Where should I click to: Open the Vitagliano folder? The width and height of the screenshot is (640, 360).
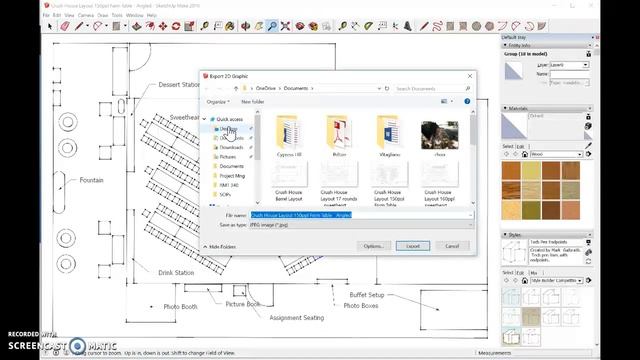point(389,136)
